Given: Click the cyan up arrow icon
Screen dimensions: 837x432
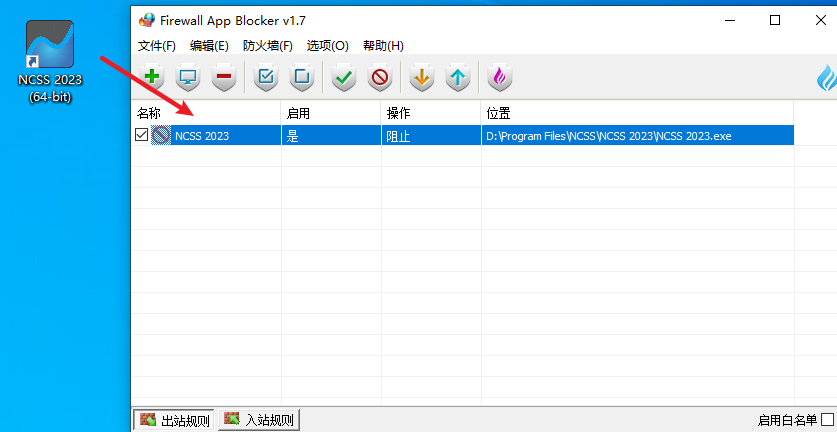Looking at the screenshot, I should 457,77.
